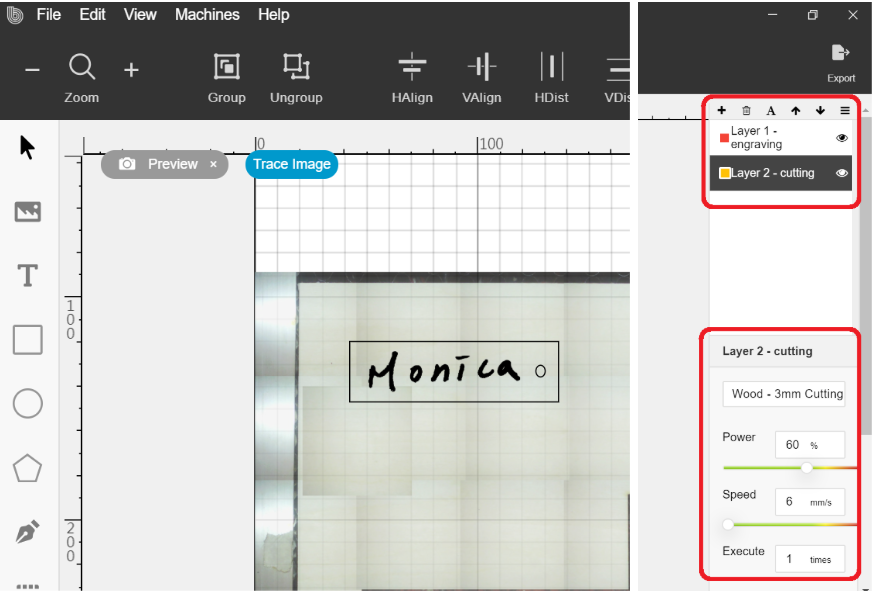
Task: Add a new layer with the plus icon
Action: (721, 110)
